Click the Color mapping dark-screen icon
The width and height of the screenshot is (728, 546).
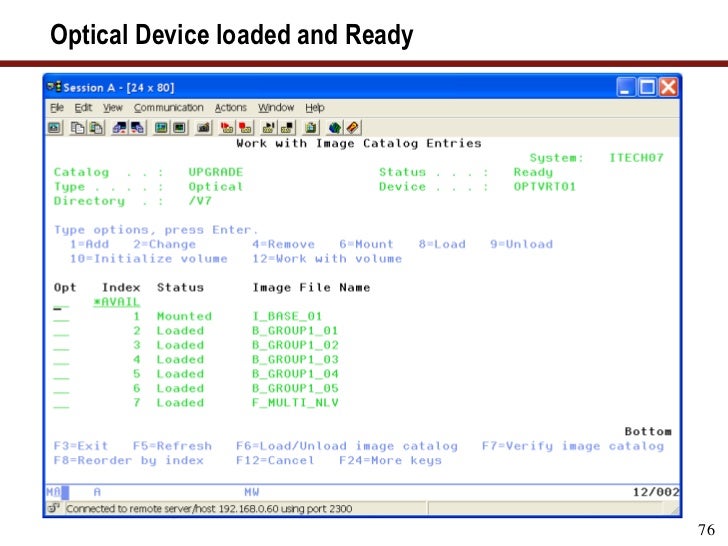(180, 128)
